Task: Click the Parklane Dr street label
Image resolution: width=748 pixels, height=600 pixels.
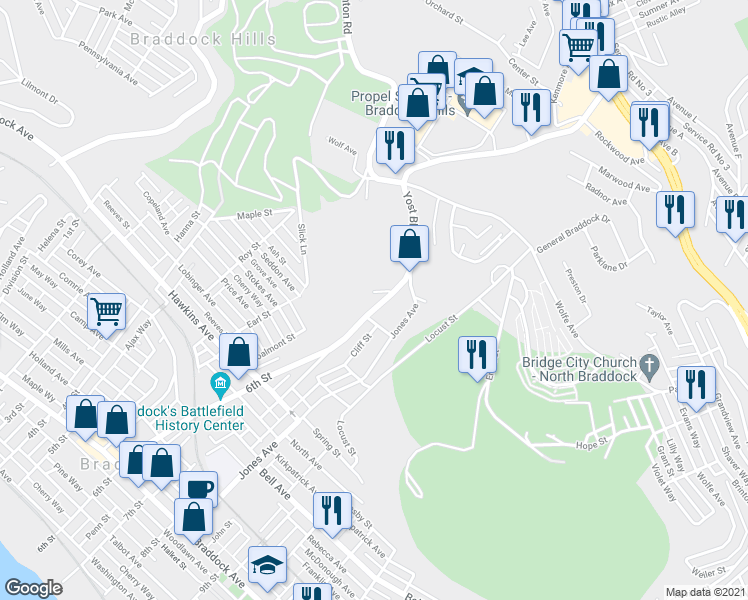Action: 608,259
